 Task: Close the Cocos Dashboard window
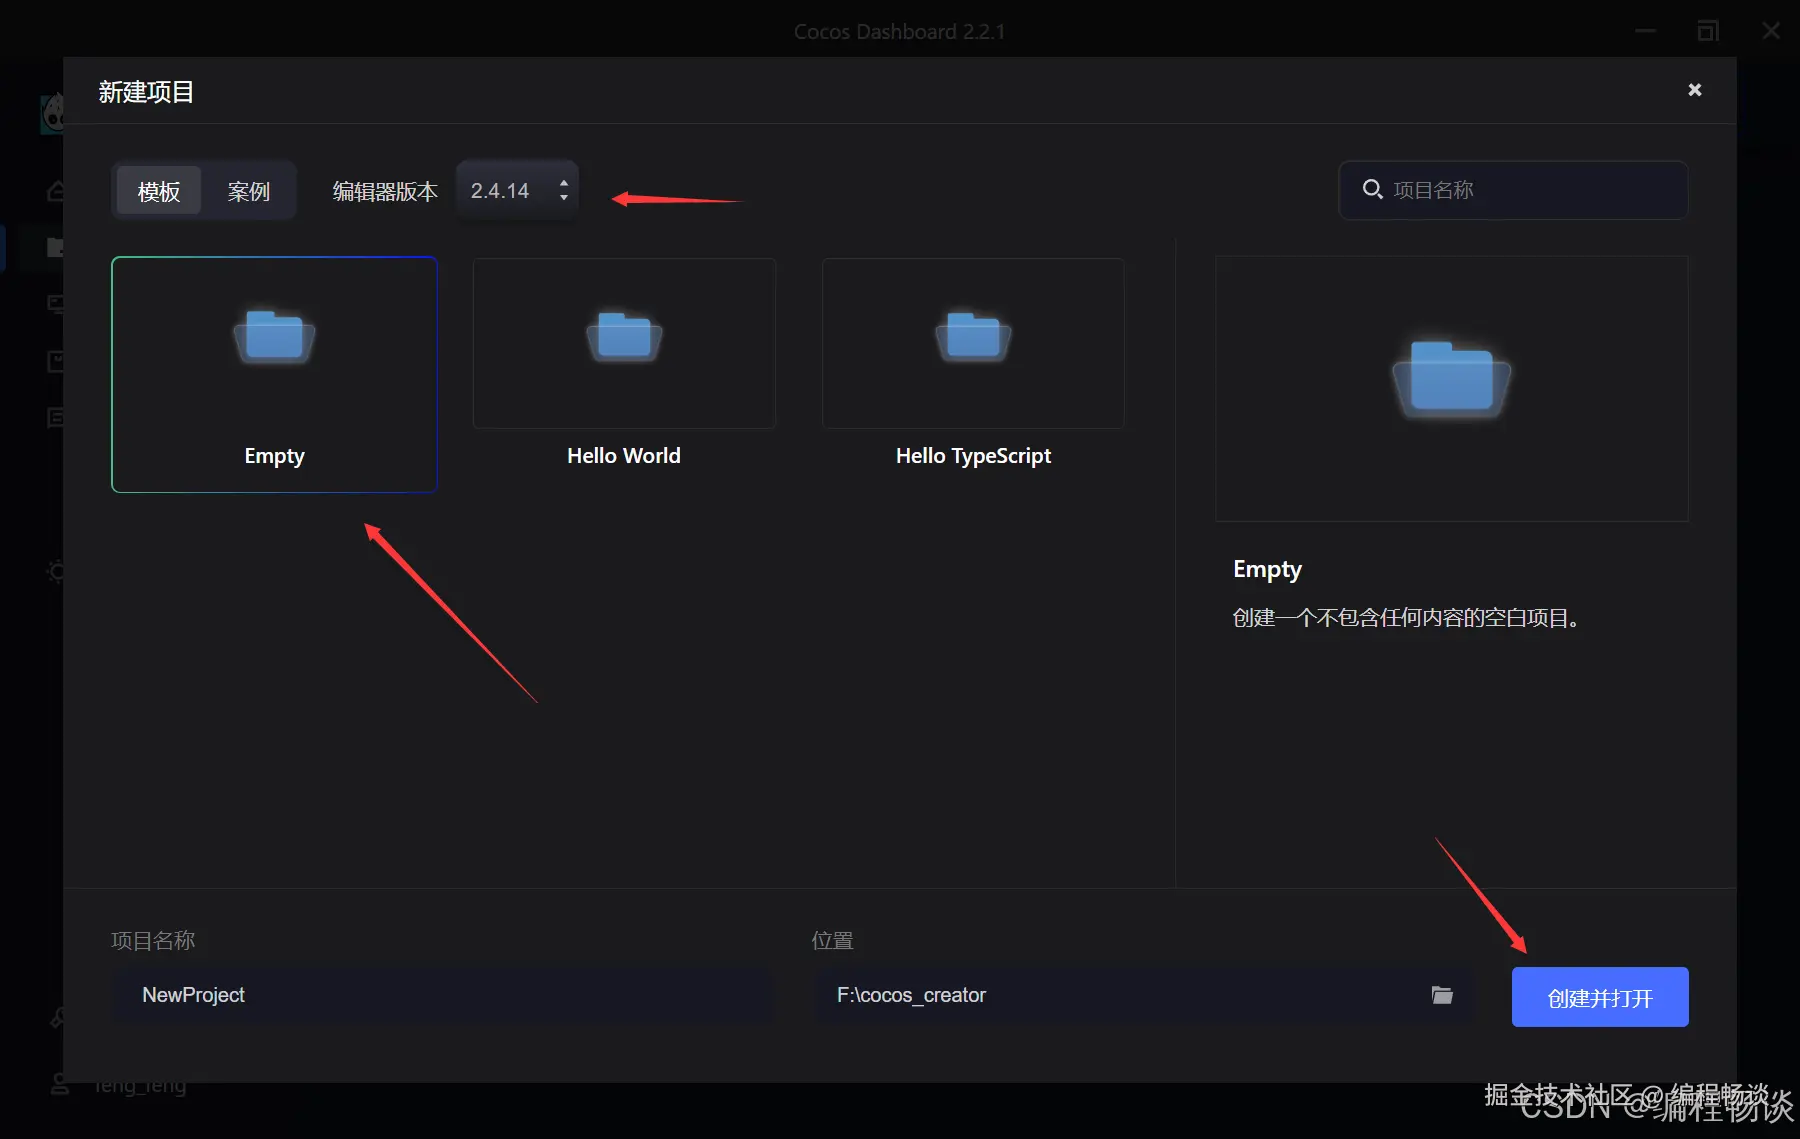1771,31
